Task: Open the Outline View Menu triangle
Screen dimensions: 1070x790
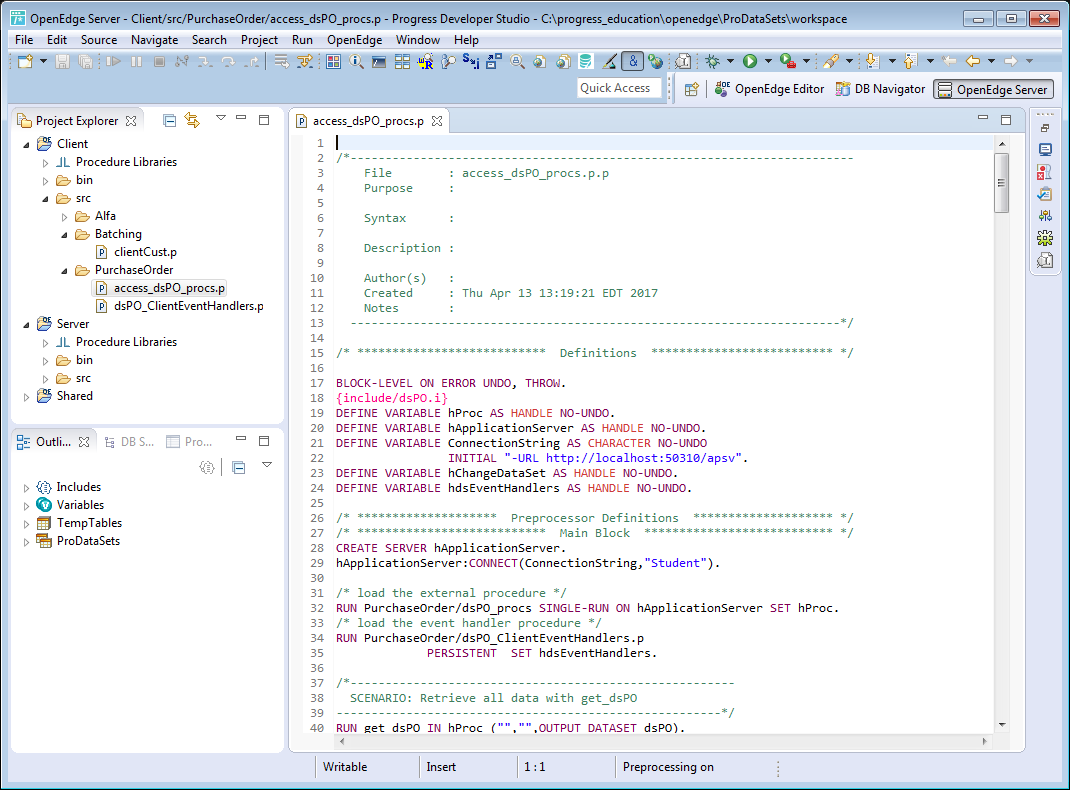Action: click(267, 465)
